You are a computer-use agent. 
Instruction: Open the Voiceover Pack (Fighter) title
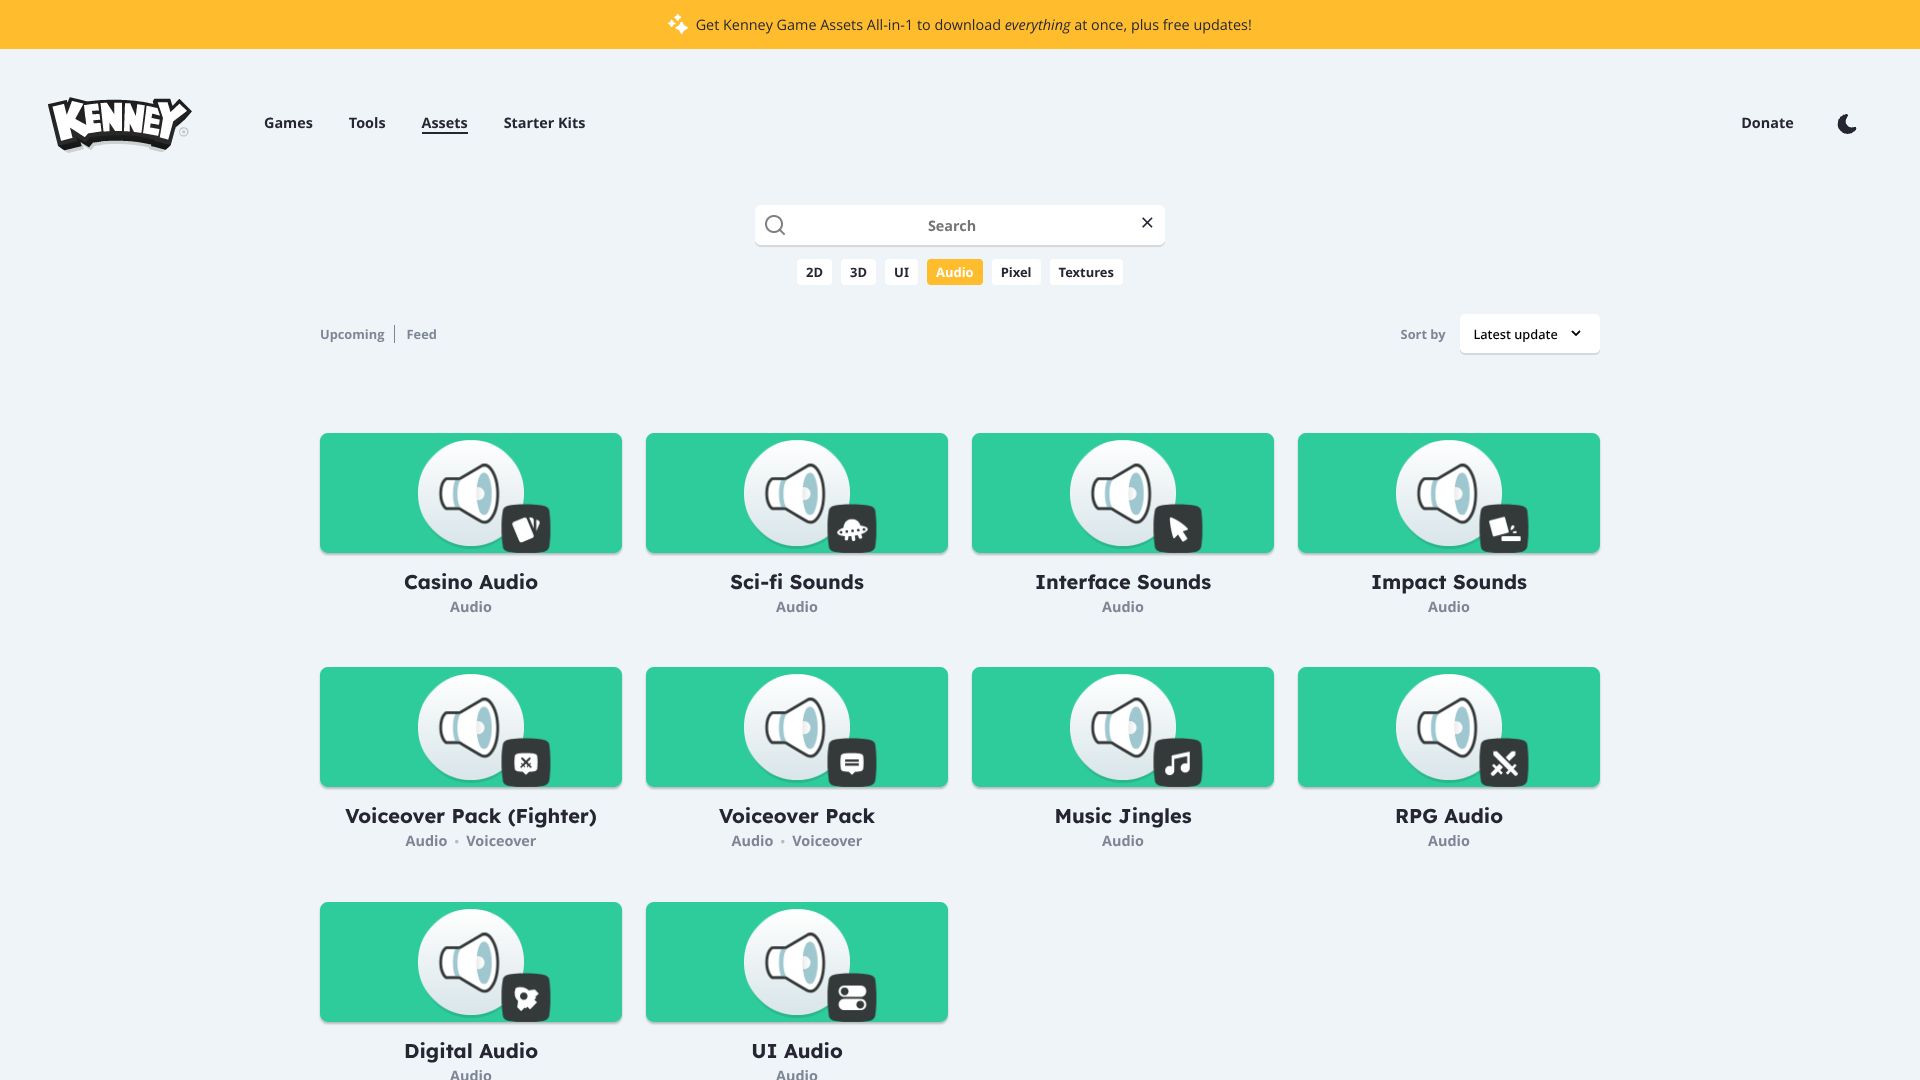pos(471,816)
